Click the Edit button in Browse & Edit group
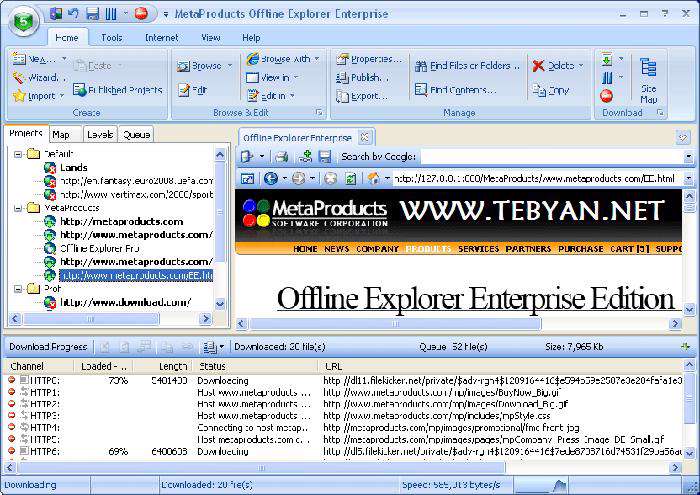700x495 pixels. click(x=192, y=90)
